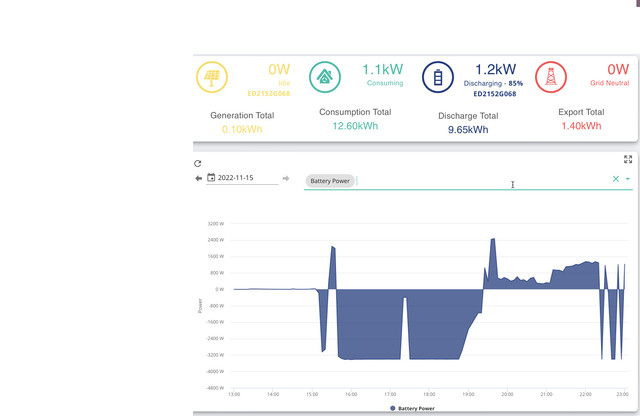Screen dimensions: 640x416
Task: Open the series selector dropdown arrow
Action: tap(628, 179)
